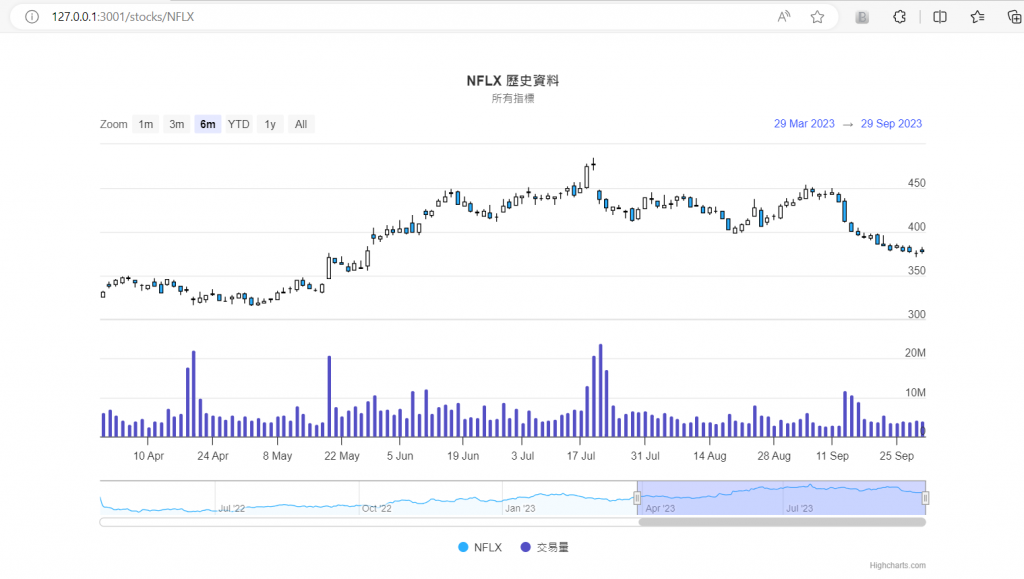The image size is (1024, 579).
Task: Select the 1y zoom range
Action: [x=270, y=124]
